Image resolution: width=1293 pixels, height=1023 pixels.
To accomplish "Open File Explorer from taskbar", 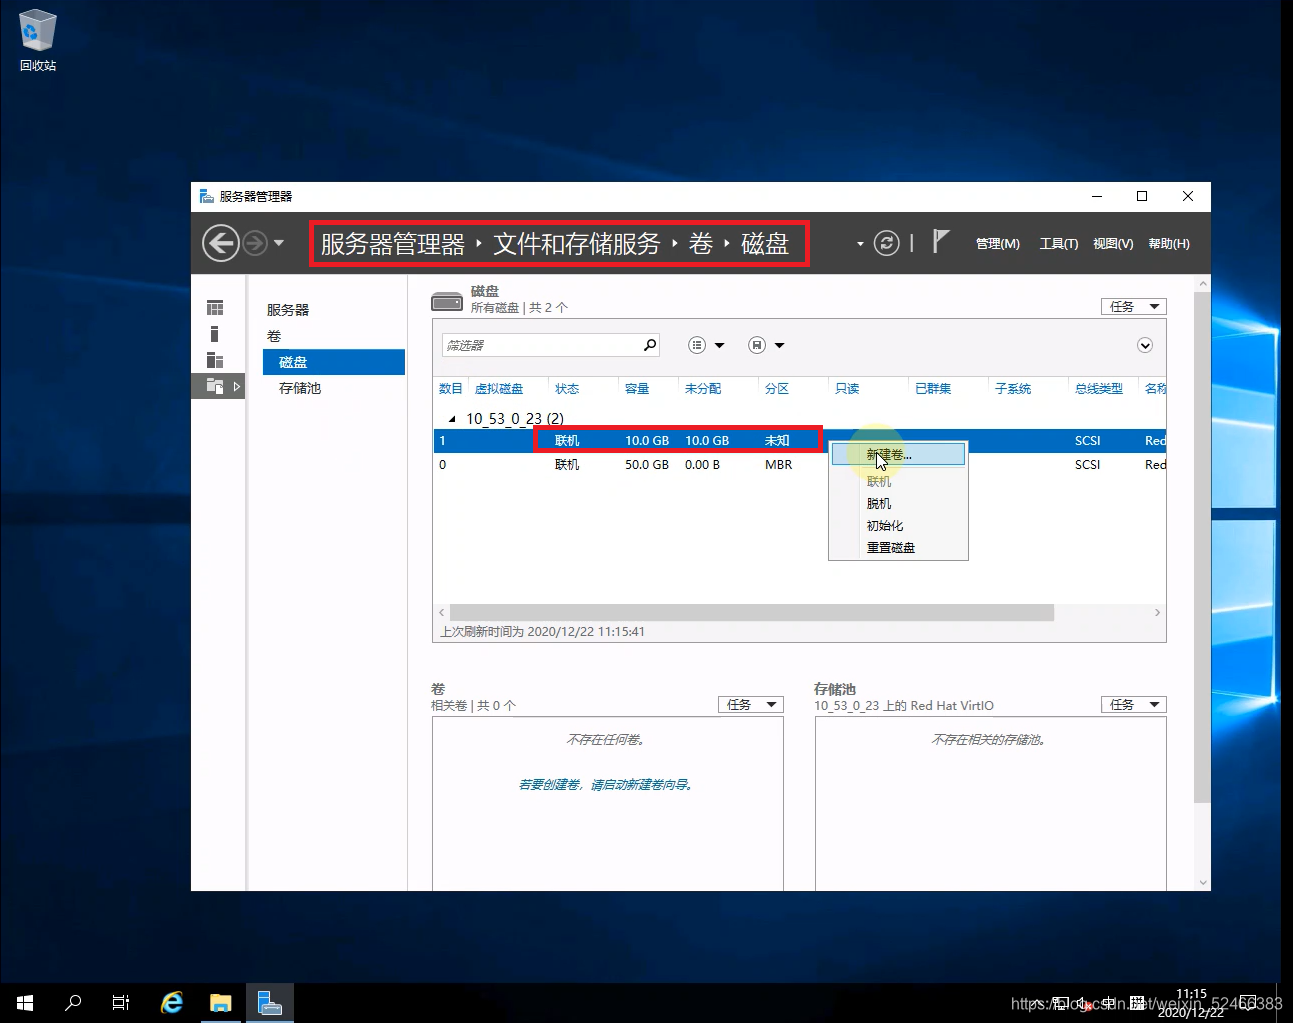I will pos(221,1002).
